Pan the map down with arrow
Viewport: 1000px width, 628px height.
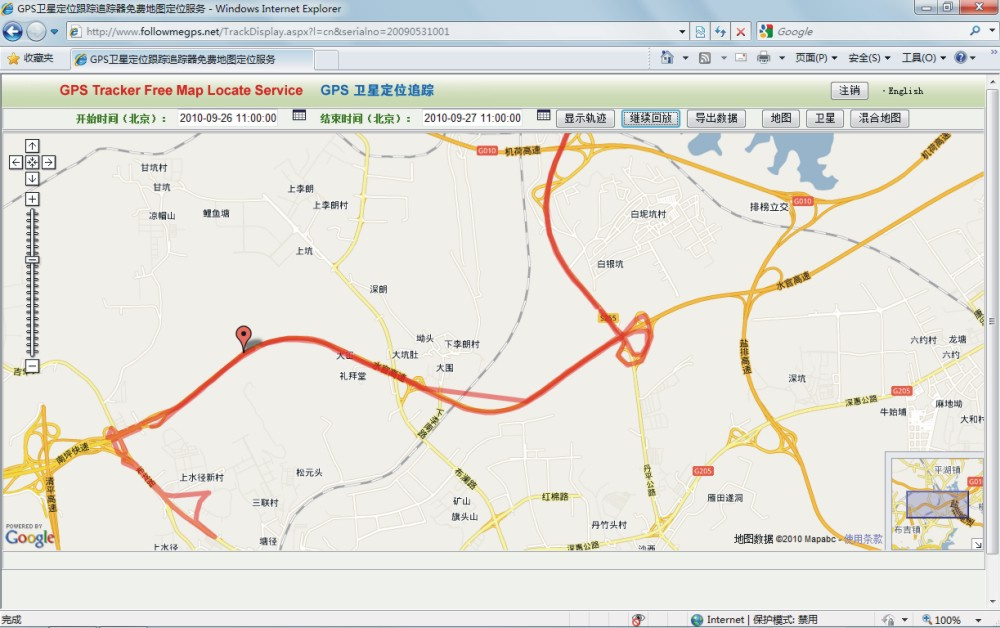coord(32,179)
